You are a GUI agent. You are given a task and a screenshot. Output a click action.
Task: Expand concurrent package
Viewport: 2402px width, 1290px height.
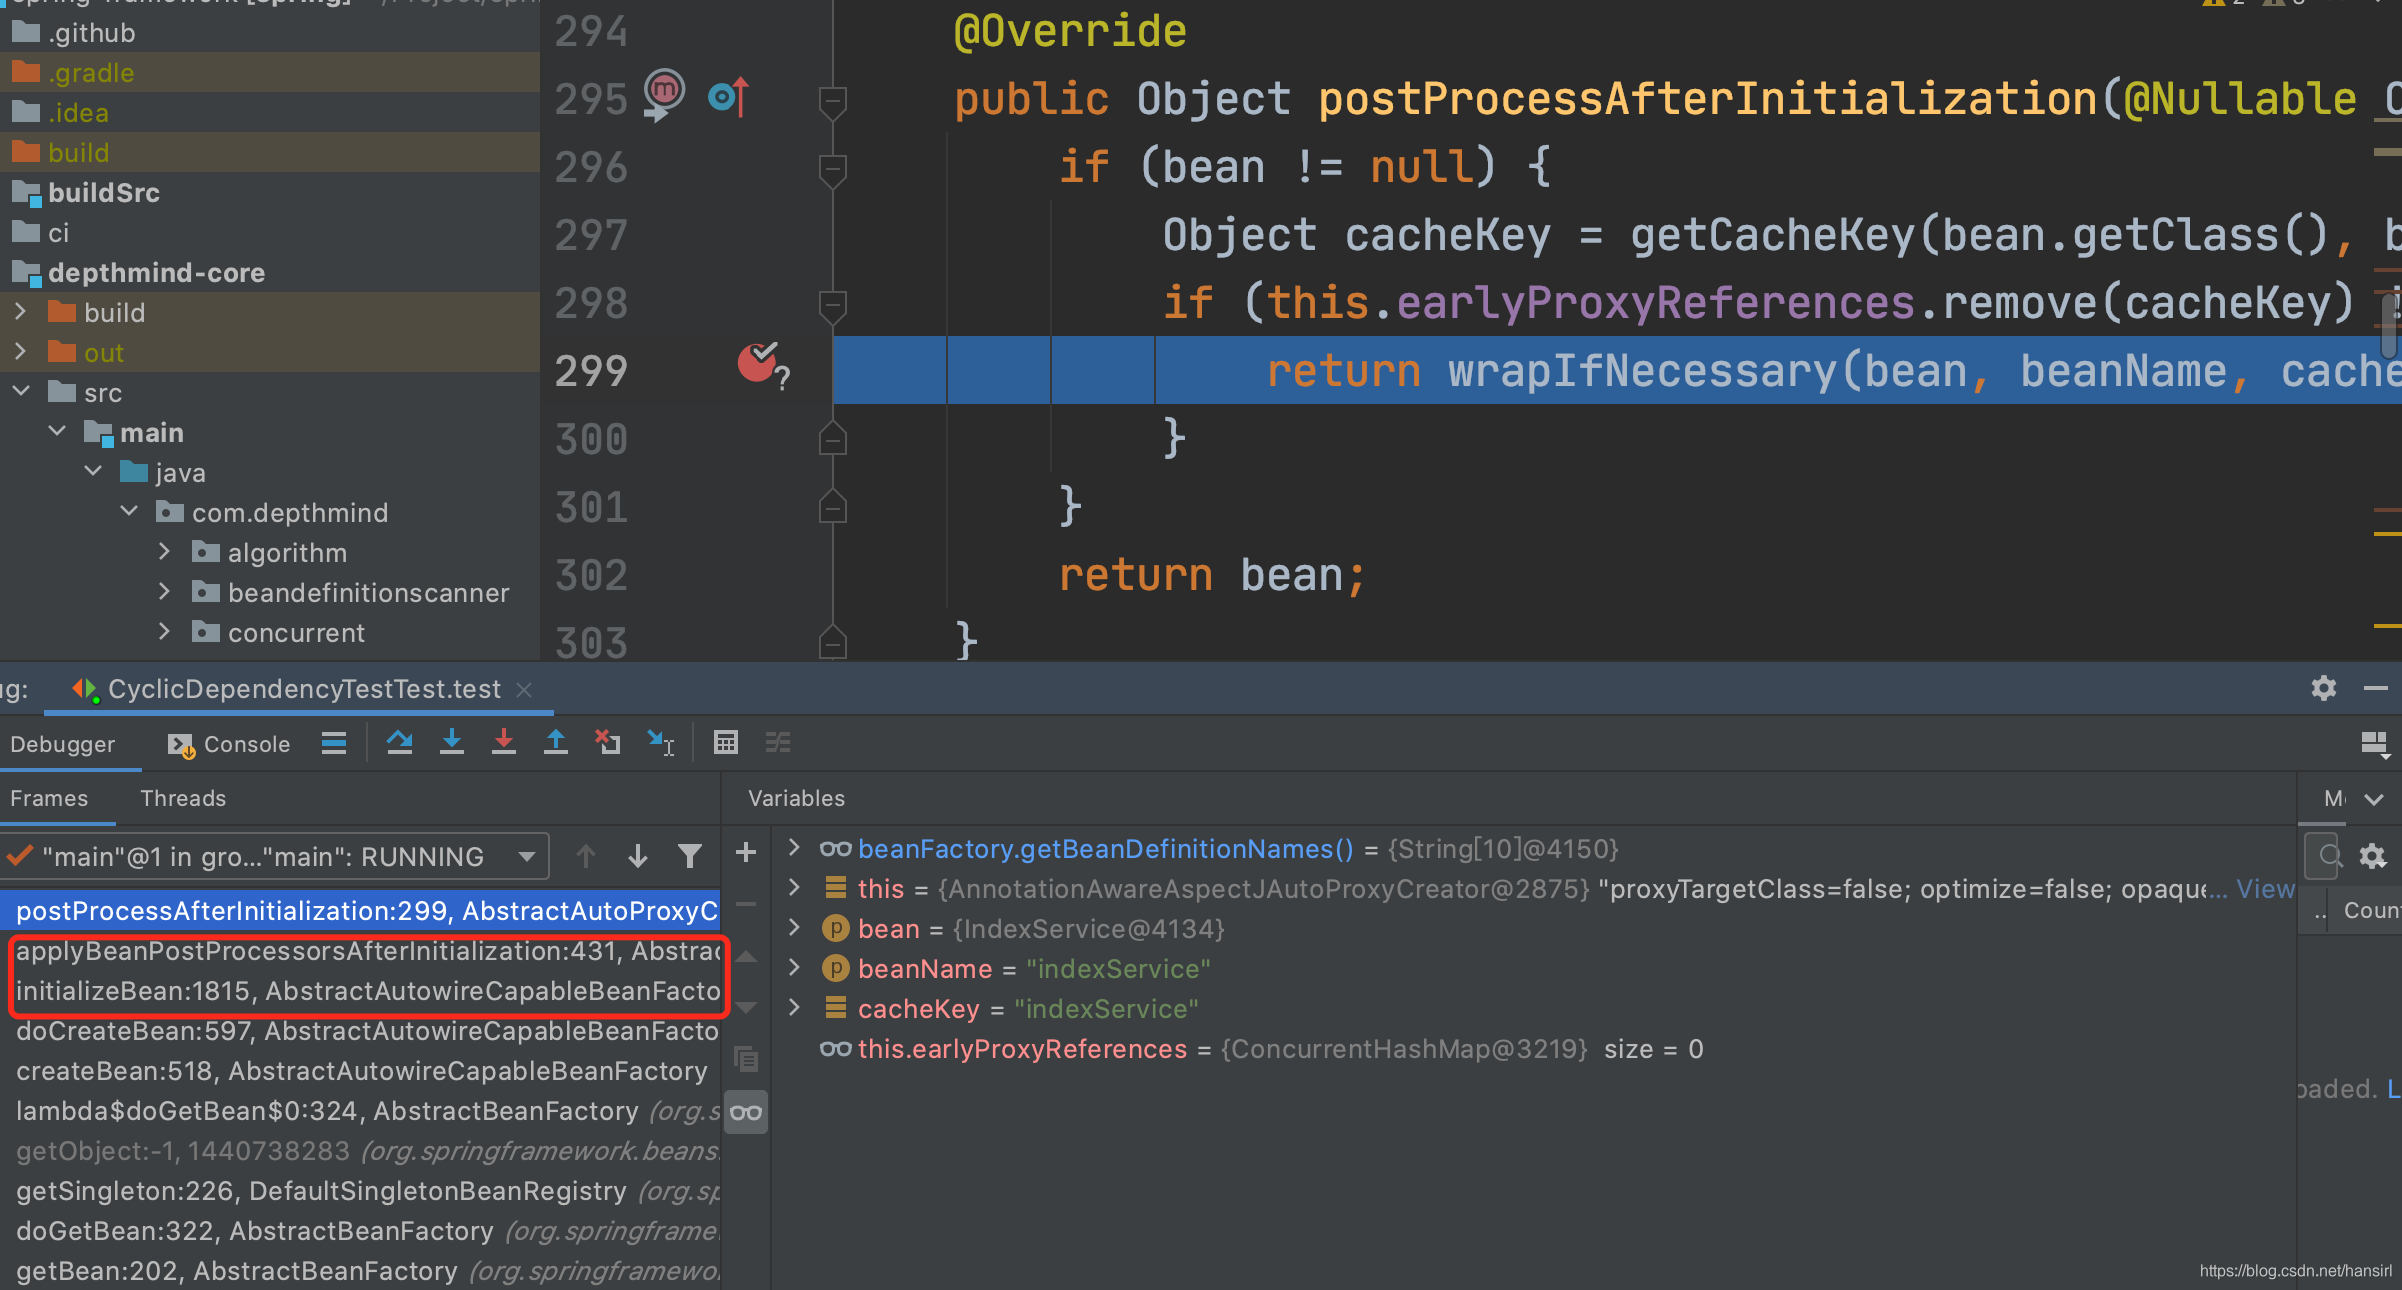tap(165, 632)
